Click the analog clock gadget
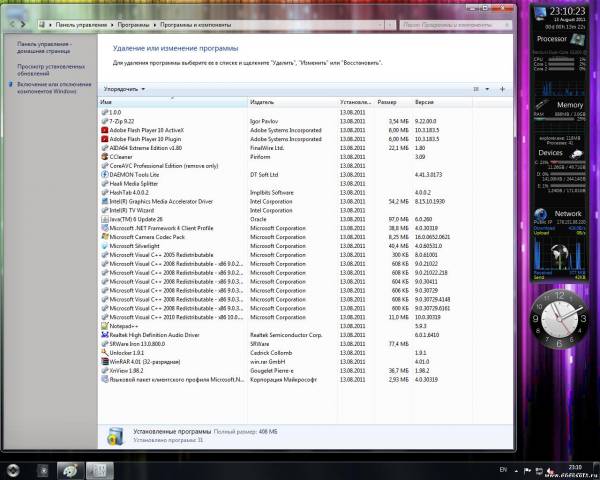The height and width of the screenshot is (480, 600). tap(559, 319)
